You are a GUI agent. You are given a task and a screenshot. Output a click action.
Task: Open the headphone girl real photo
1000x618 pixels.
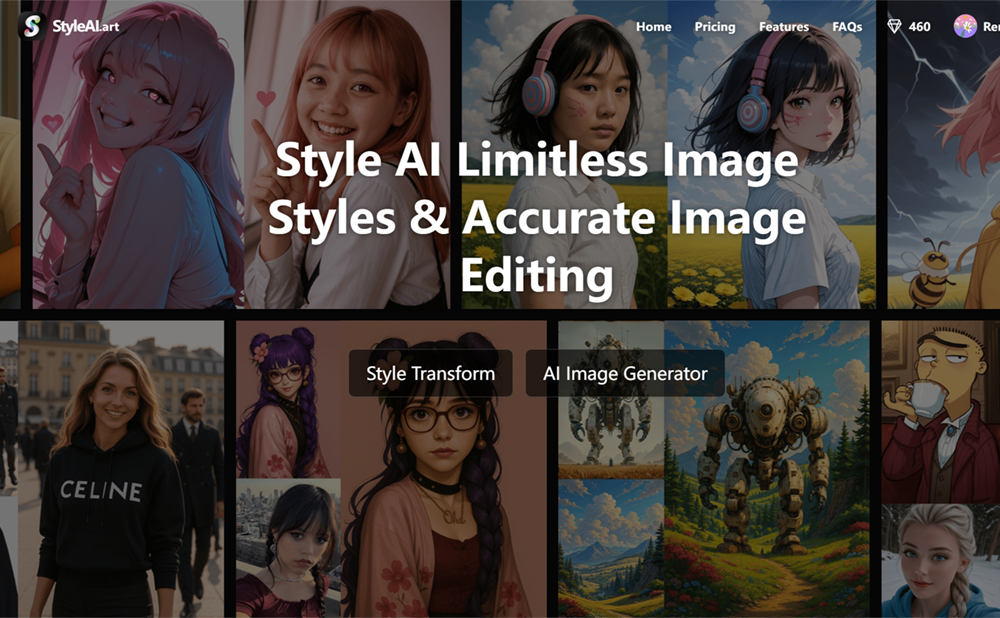(x=564, y=154)
